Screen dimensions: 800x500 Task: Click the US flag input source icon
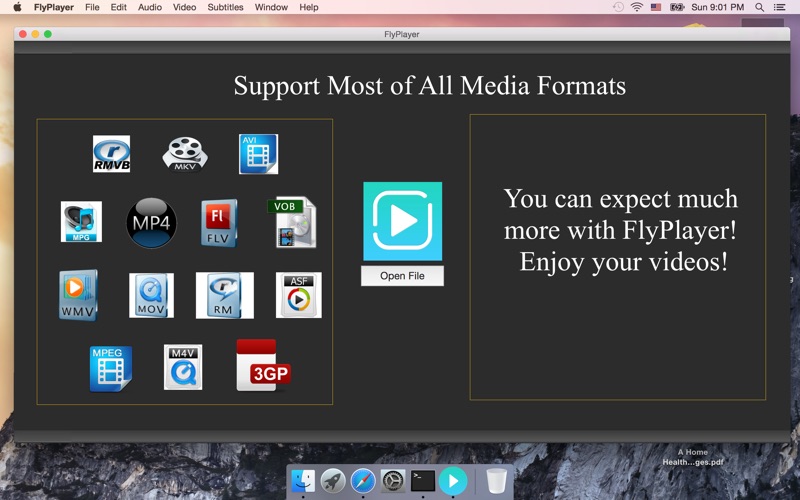click(x=656, y=7)
